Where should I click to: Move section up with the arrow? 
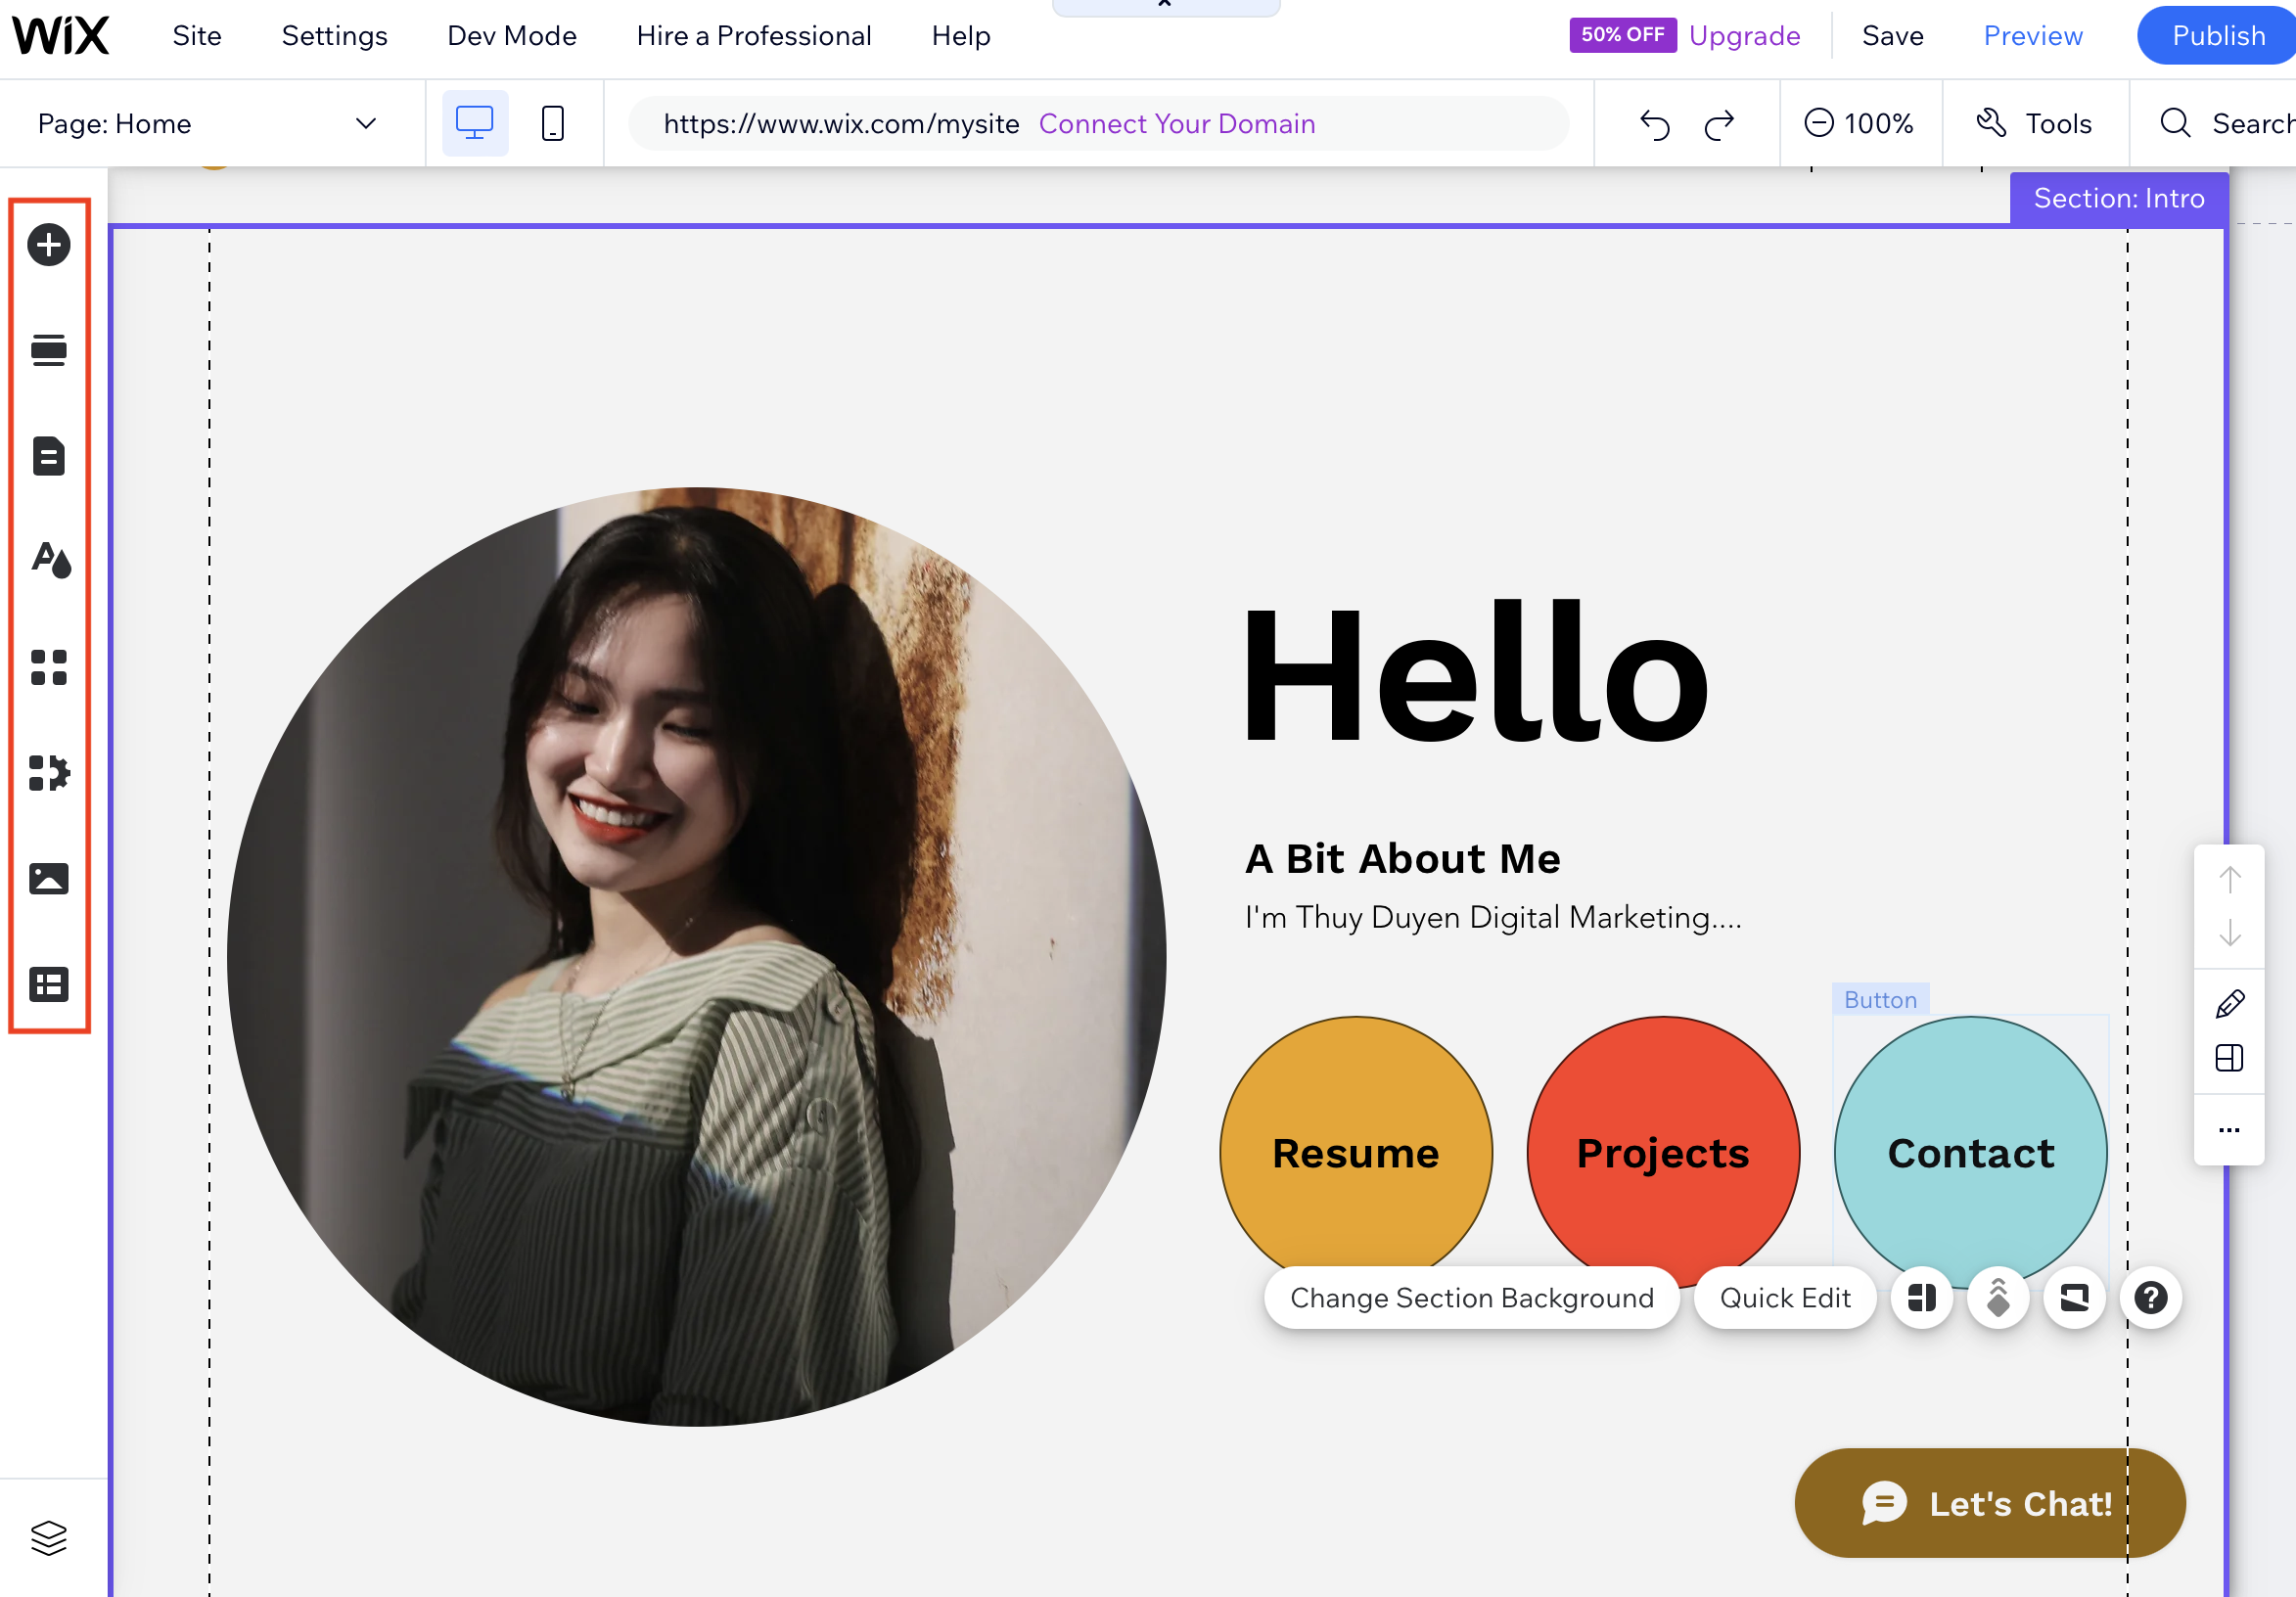click(x=2230, y=880)
